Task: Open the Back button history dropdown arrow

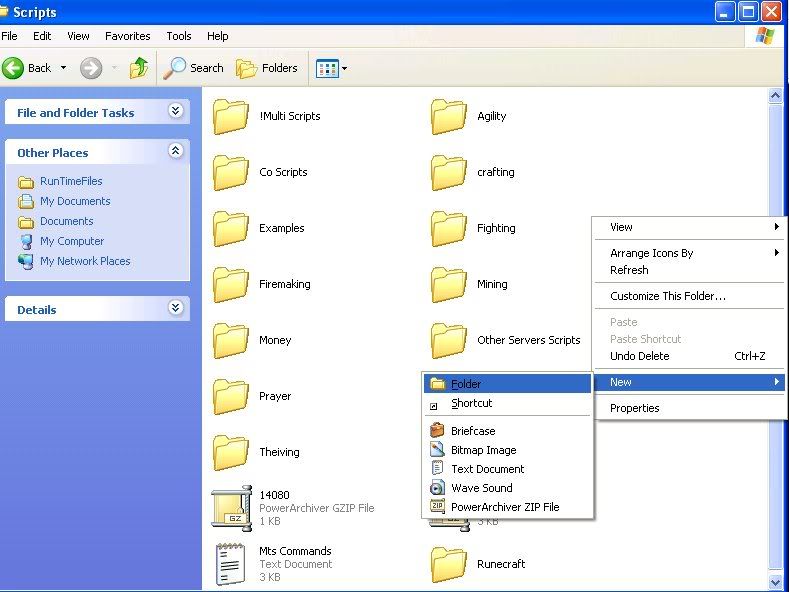Action: [x=64, y=68]
